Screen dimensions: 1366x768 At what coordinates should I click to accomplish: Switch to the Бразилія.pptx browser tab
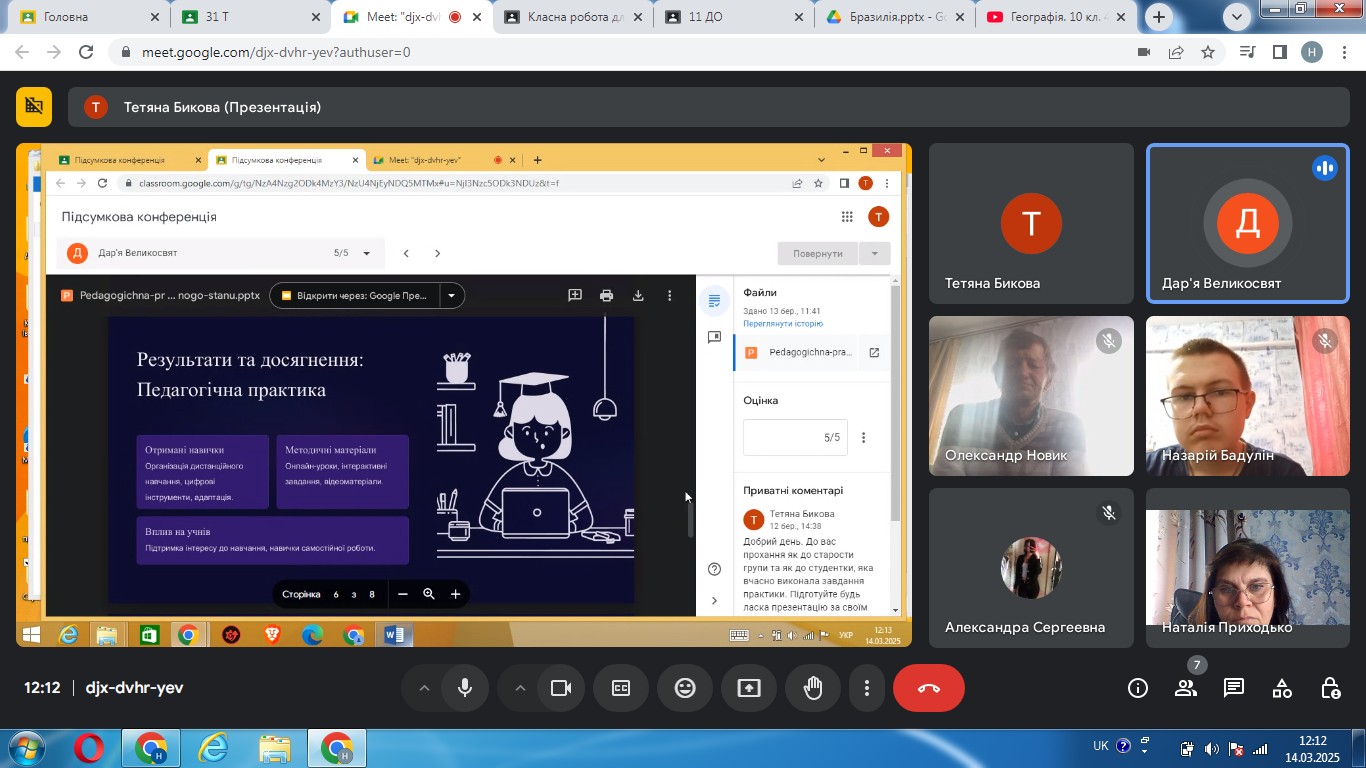(x=888, y=17)
